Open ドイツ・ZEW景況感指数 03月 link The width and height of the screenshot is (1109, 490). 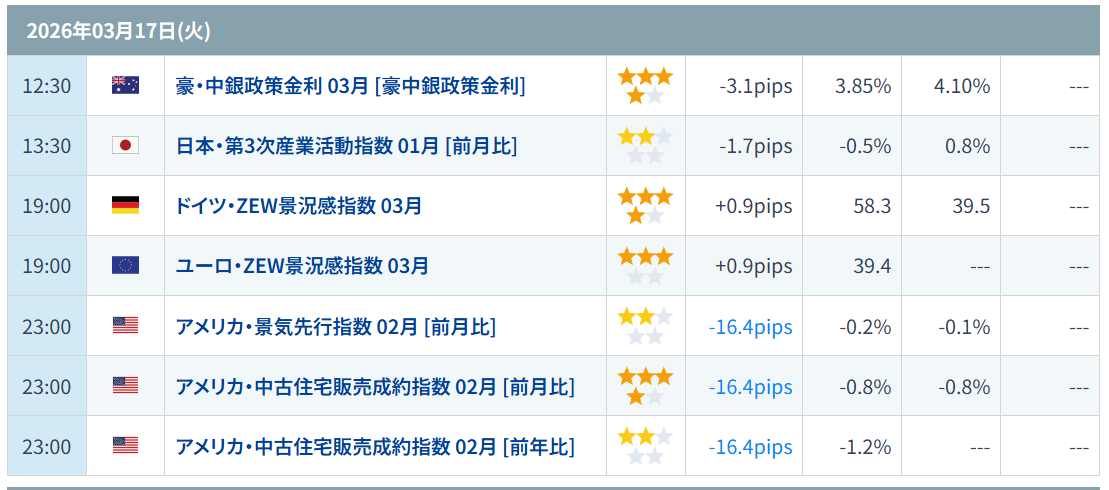pos(298,206)
